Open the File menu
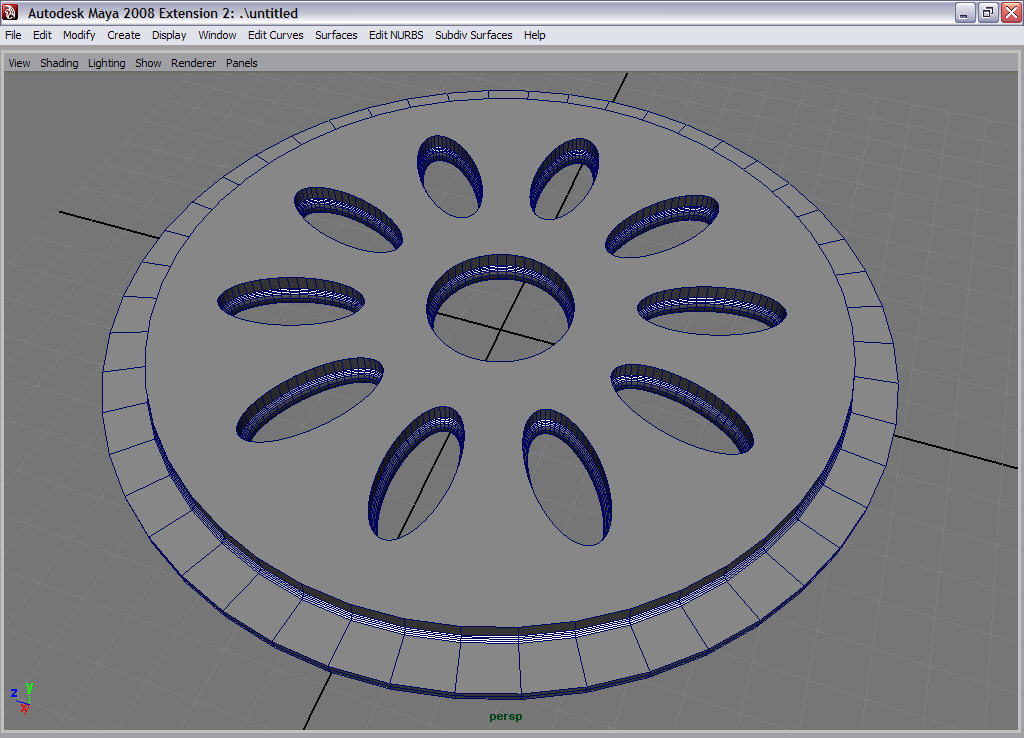Image resolution: width=1024 pixels, height=738 pixels. tap(13, 35)
